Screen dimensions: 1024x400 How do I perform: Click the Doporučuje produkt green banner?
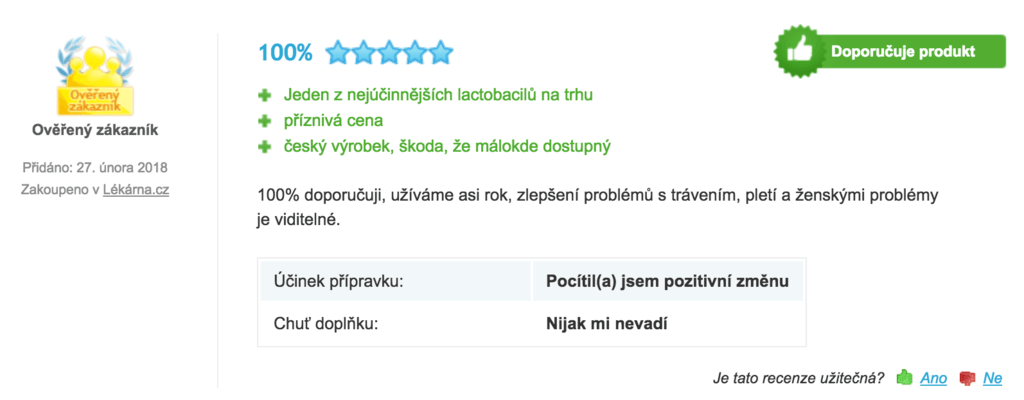[x=889, y=52]
